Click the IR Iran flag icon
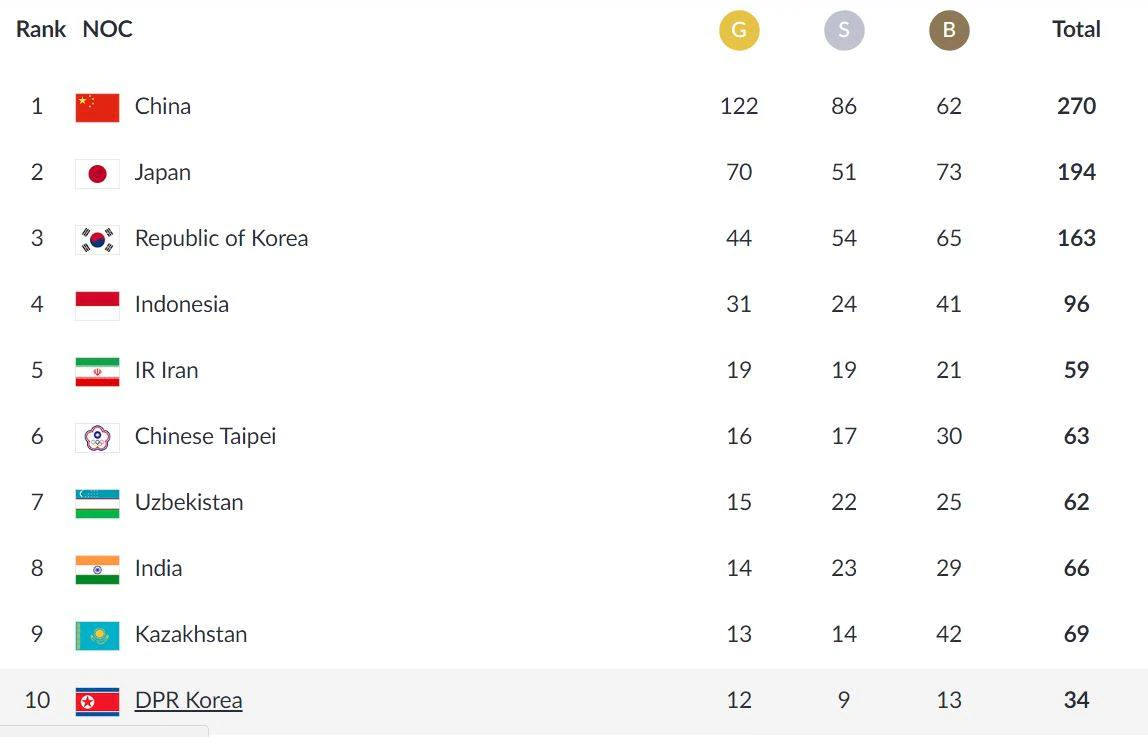 click(97, 372)
